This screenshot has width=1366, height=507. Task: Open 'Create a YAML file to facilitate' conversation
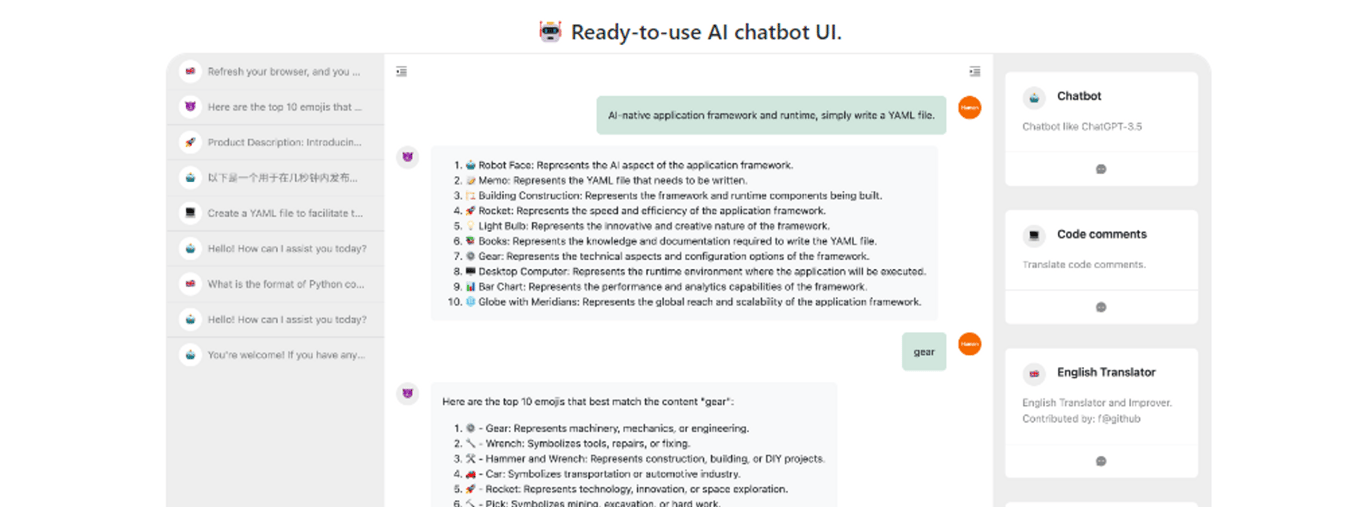(275, 213)
